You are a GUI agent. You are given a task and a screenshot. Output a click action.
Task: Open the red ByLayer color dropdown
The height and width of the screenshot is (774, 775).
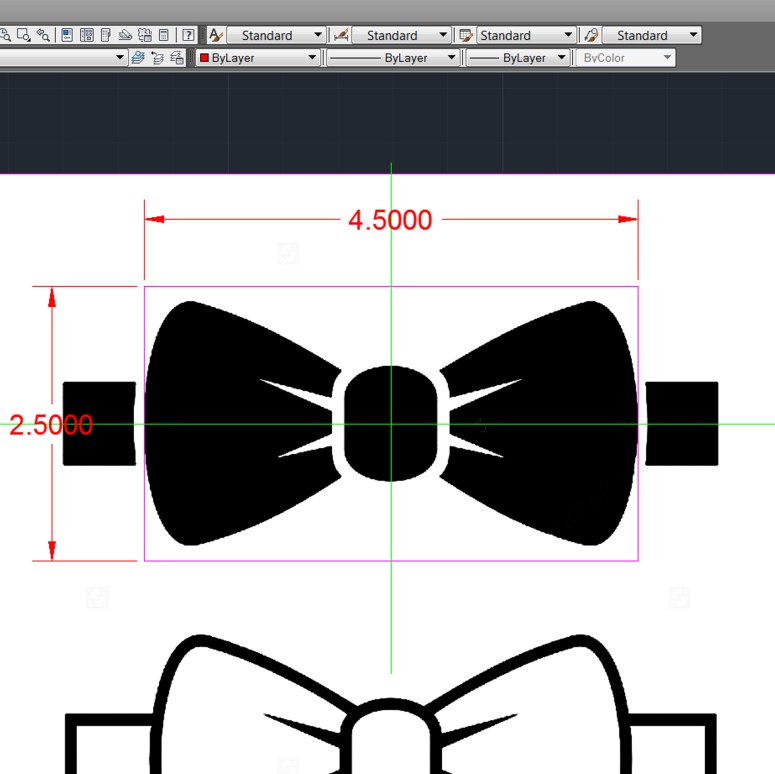click(x=258, y=58)
